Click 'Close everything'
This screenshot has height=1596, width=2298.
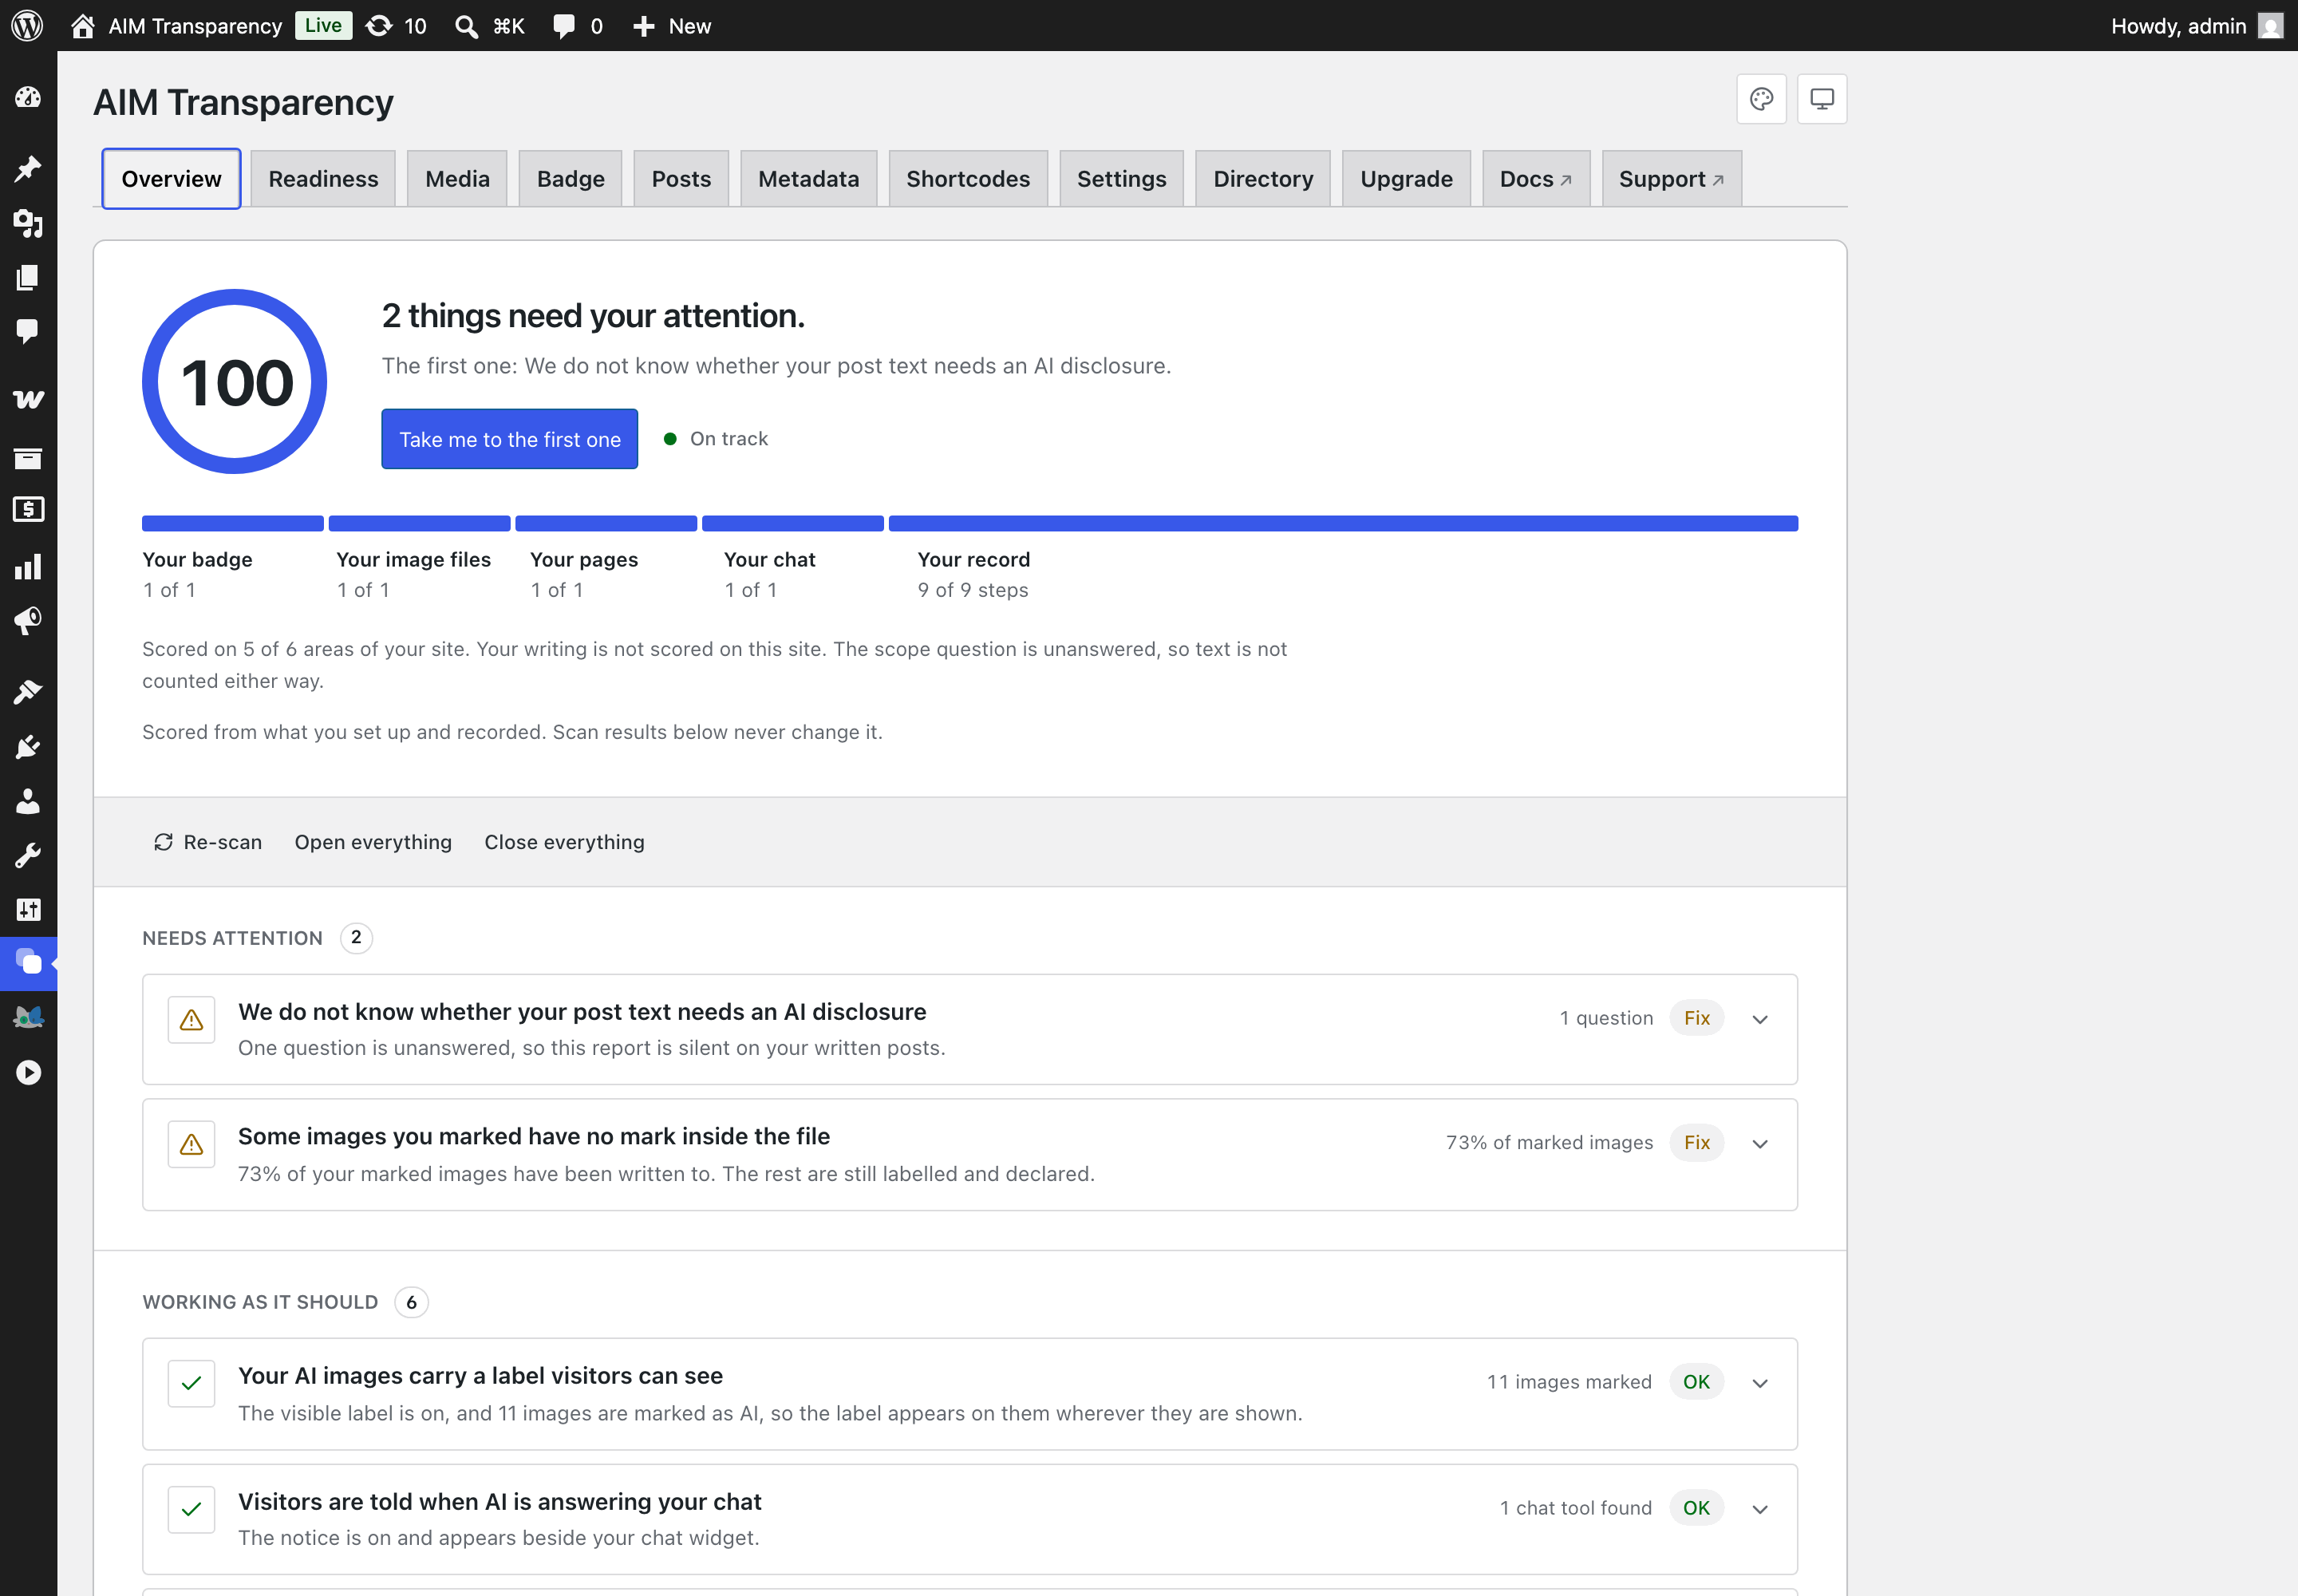click(564, 842)
